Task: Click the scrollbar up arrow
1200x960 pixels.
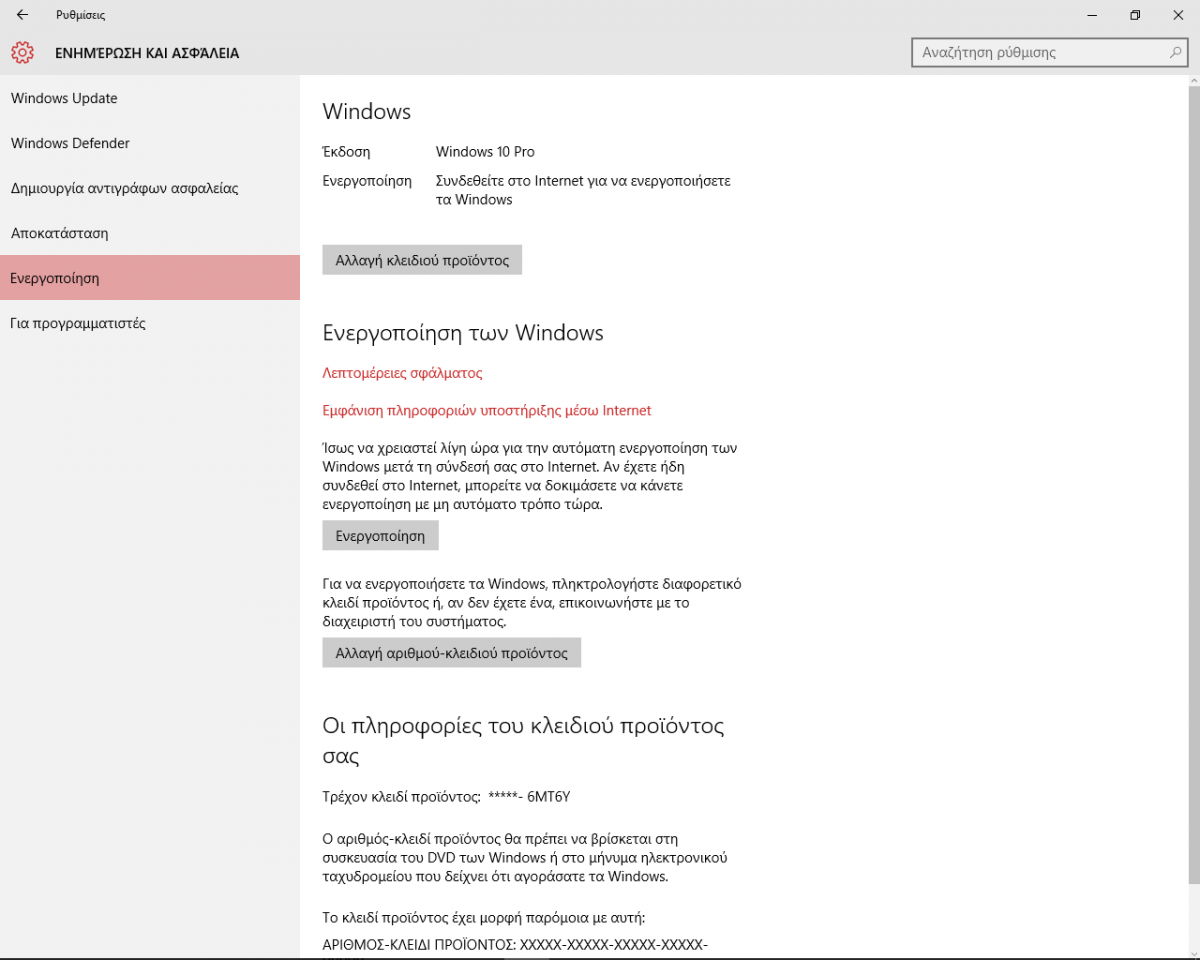Action: [1193, 81]
